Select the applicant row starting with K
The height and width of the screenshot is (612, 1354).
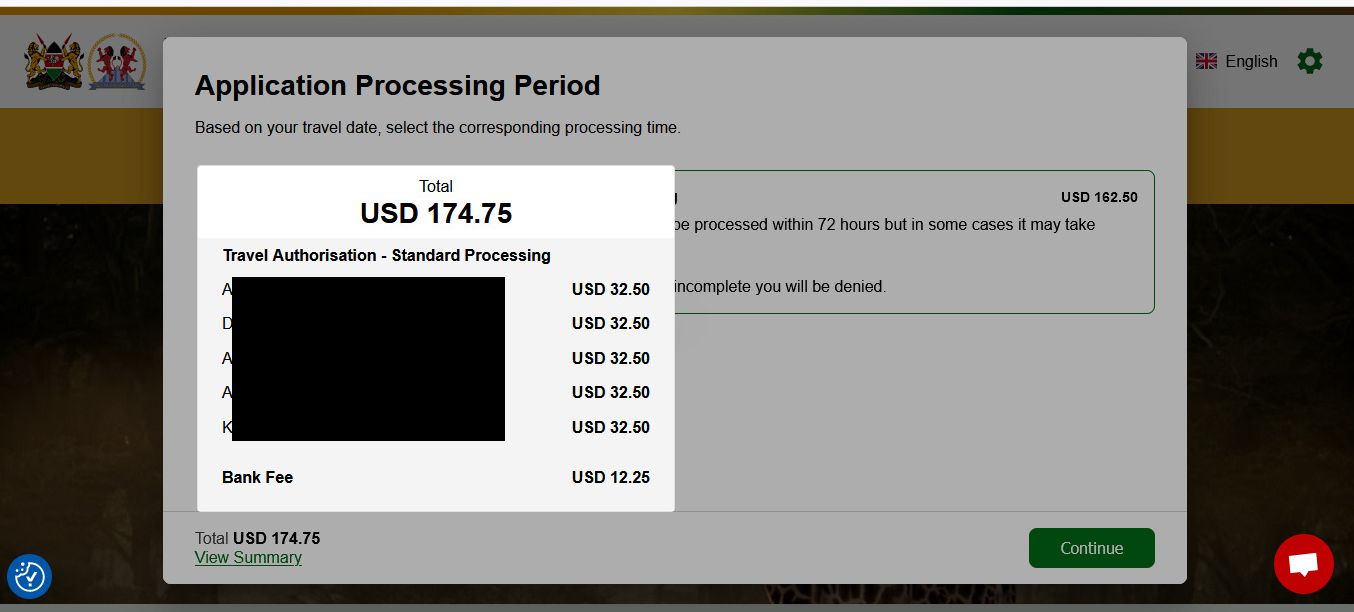[x=436, y=427]
